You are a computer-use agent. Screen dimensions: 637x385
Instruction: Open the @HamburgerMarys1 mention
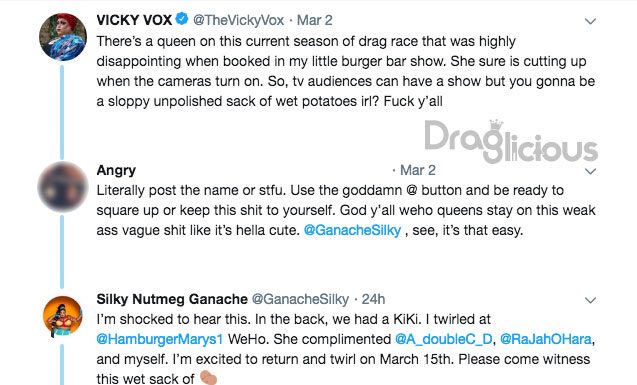coord(160,339)
